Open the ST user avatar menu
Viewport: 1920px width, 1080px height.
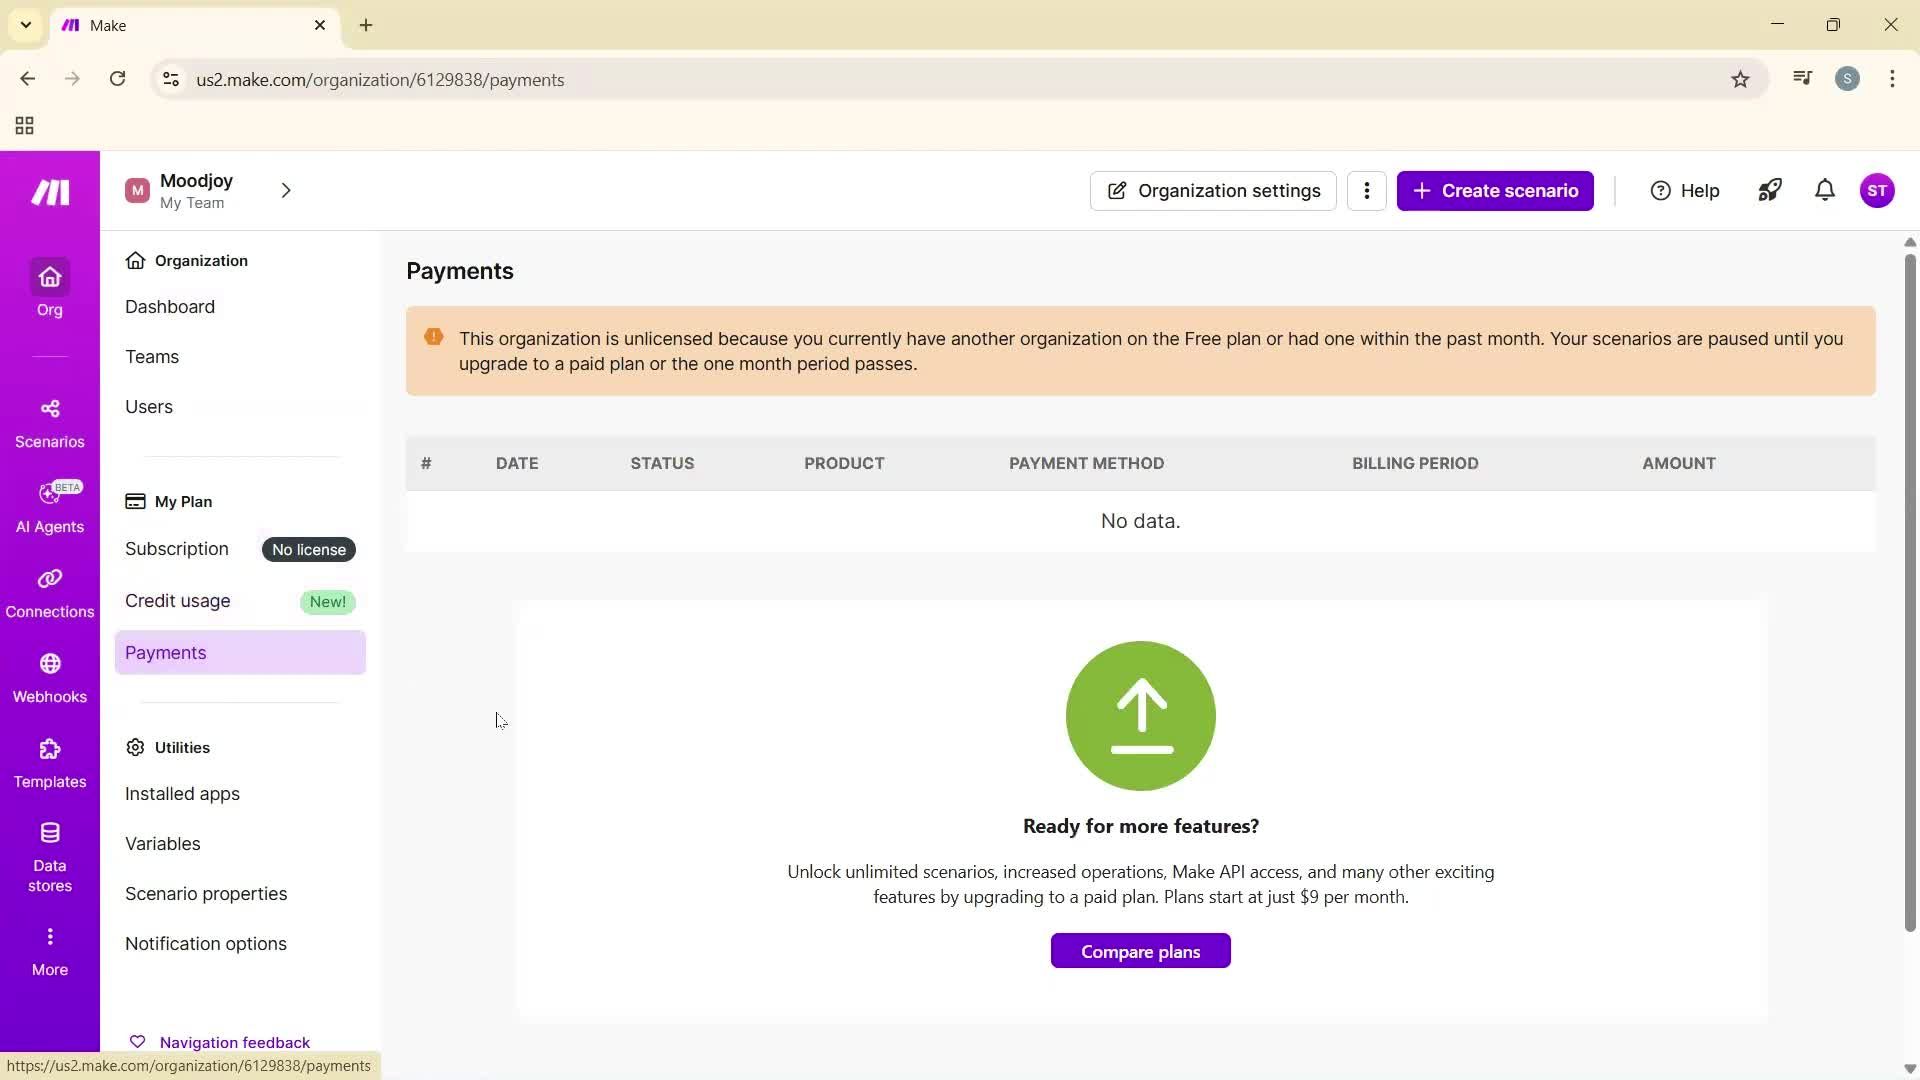tap(1878, 190)
